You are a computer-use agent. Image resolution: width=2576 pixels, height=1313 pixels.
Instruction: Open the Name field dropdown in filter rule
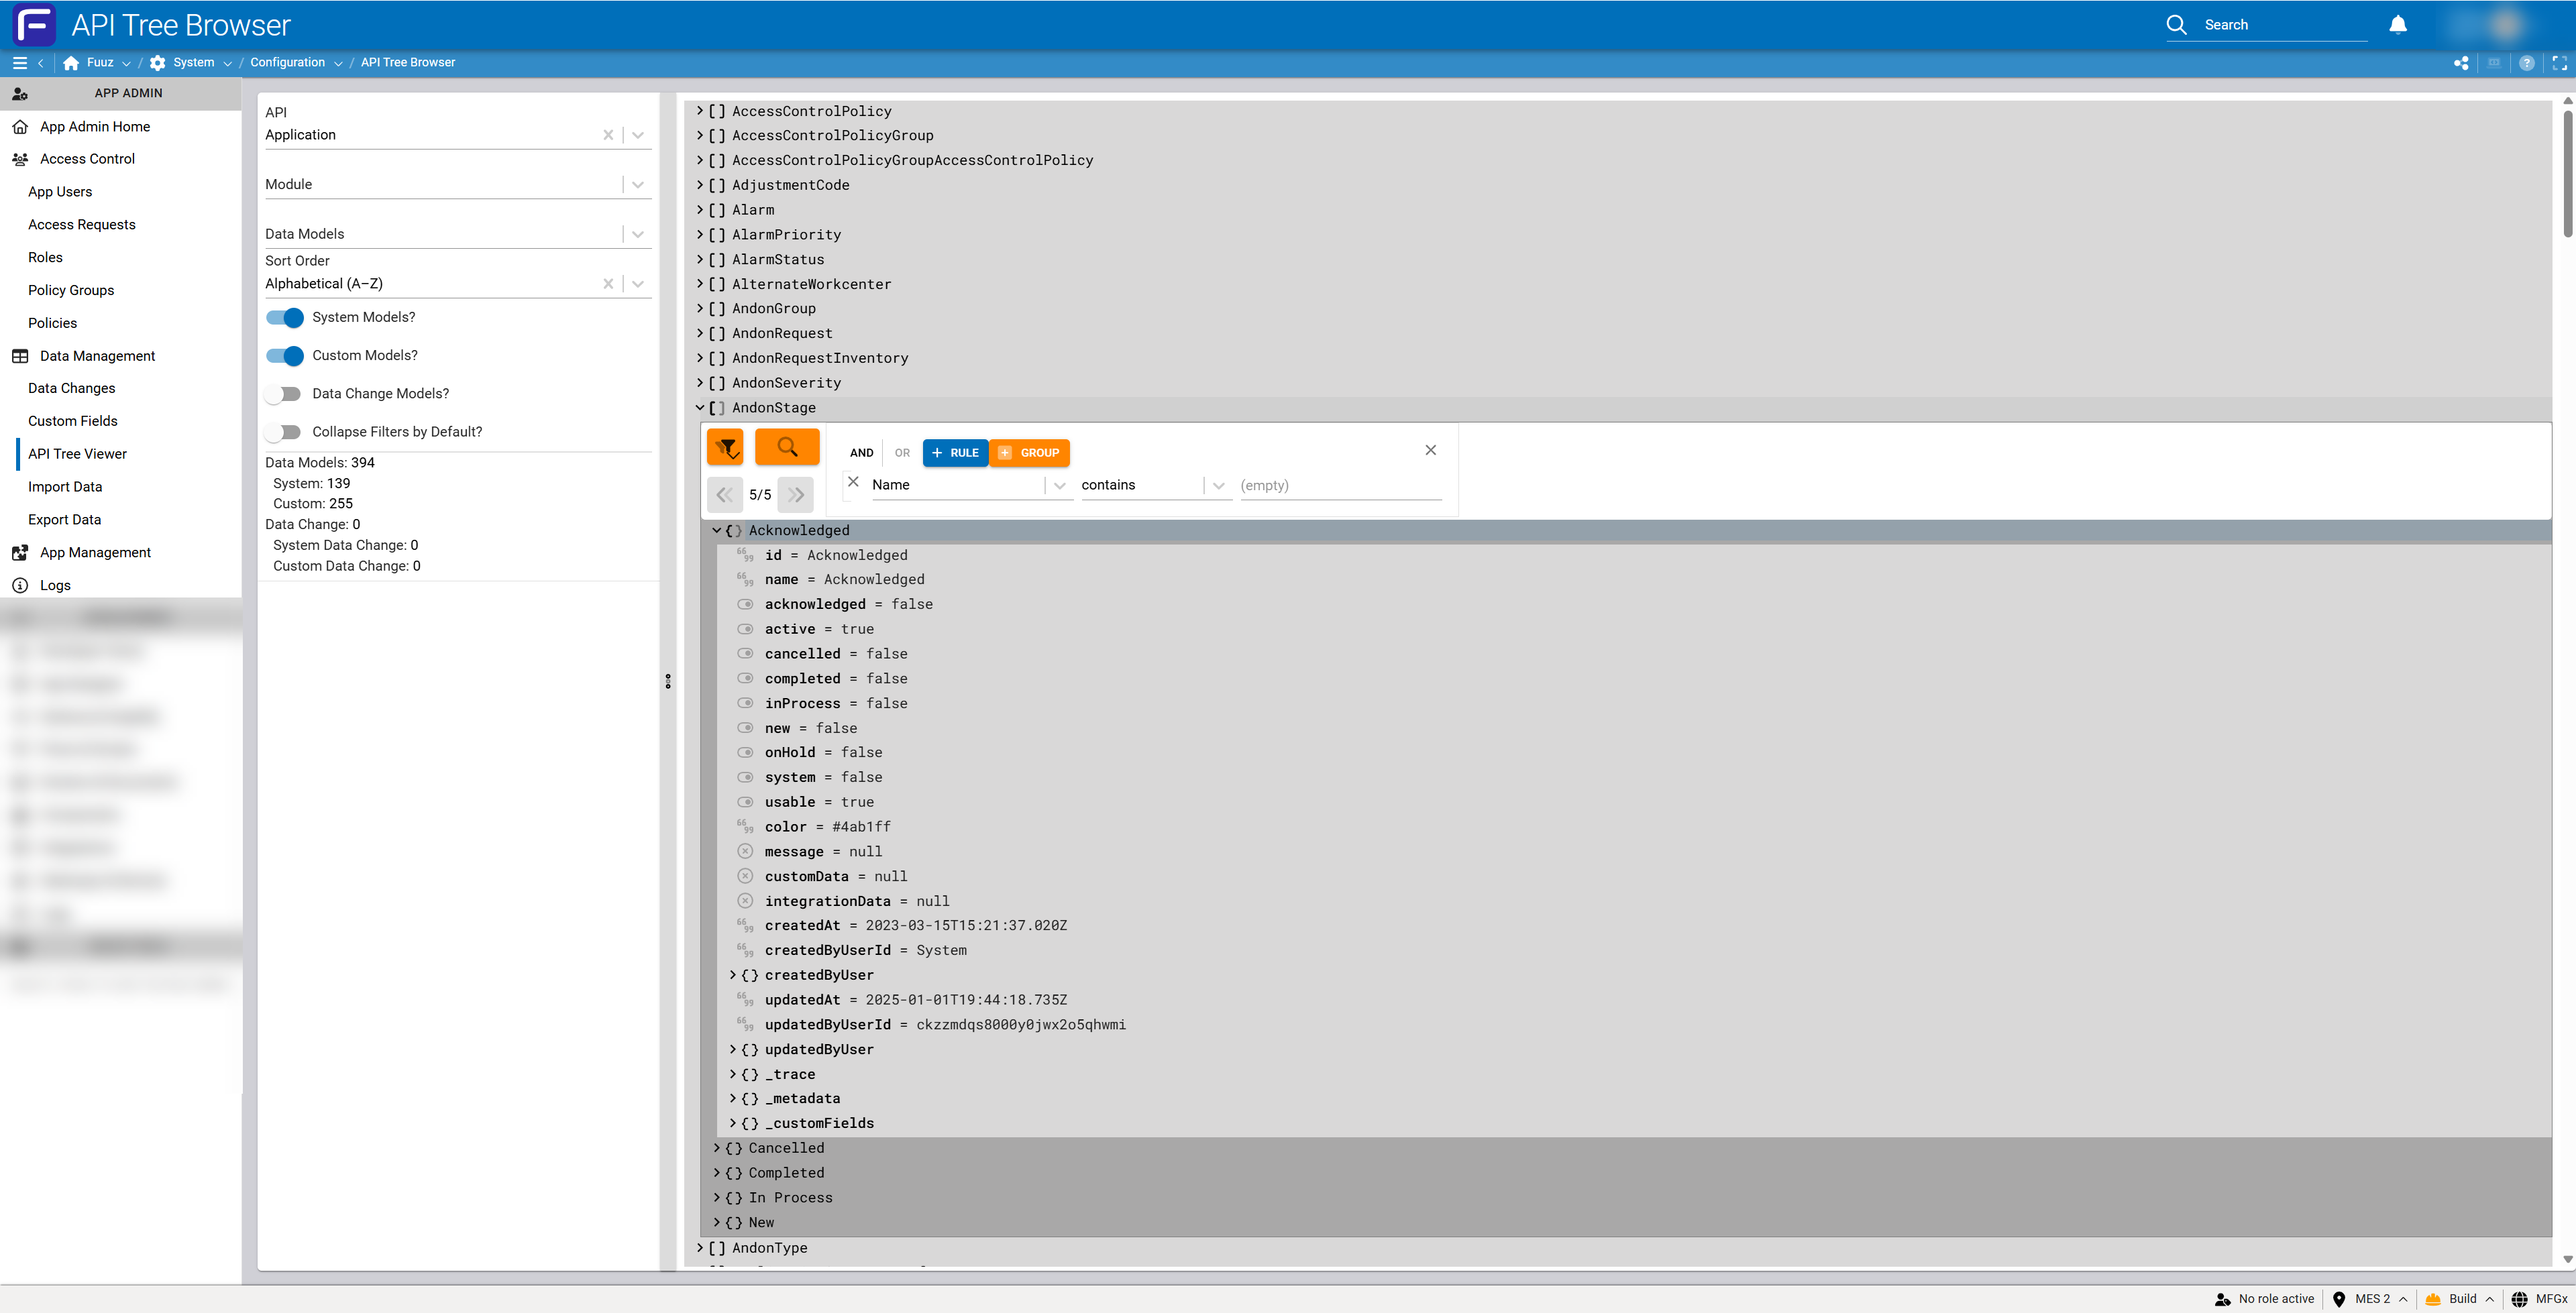point(1060,486)
